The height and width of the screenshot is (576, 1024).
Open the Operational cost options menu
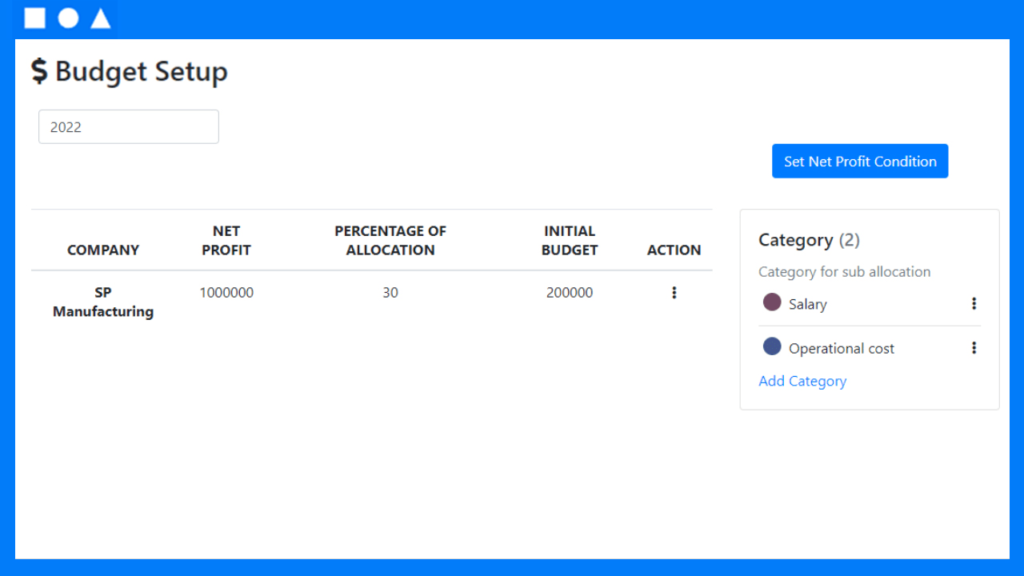[x=974, y=348]
